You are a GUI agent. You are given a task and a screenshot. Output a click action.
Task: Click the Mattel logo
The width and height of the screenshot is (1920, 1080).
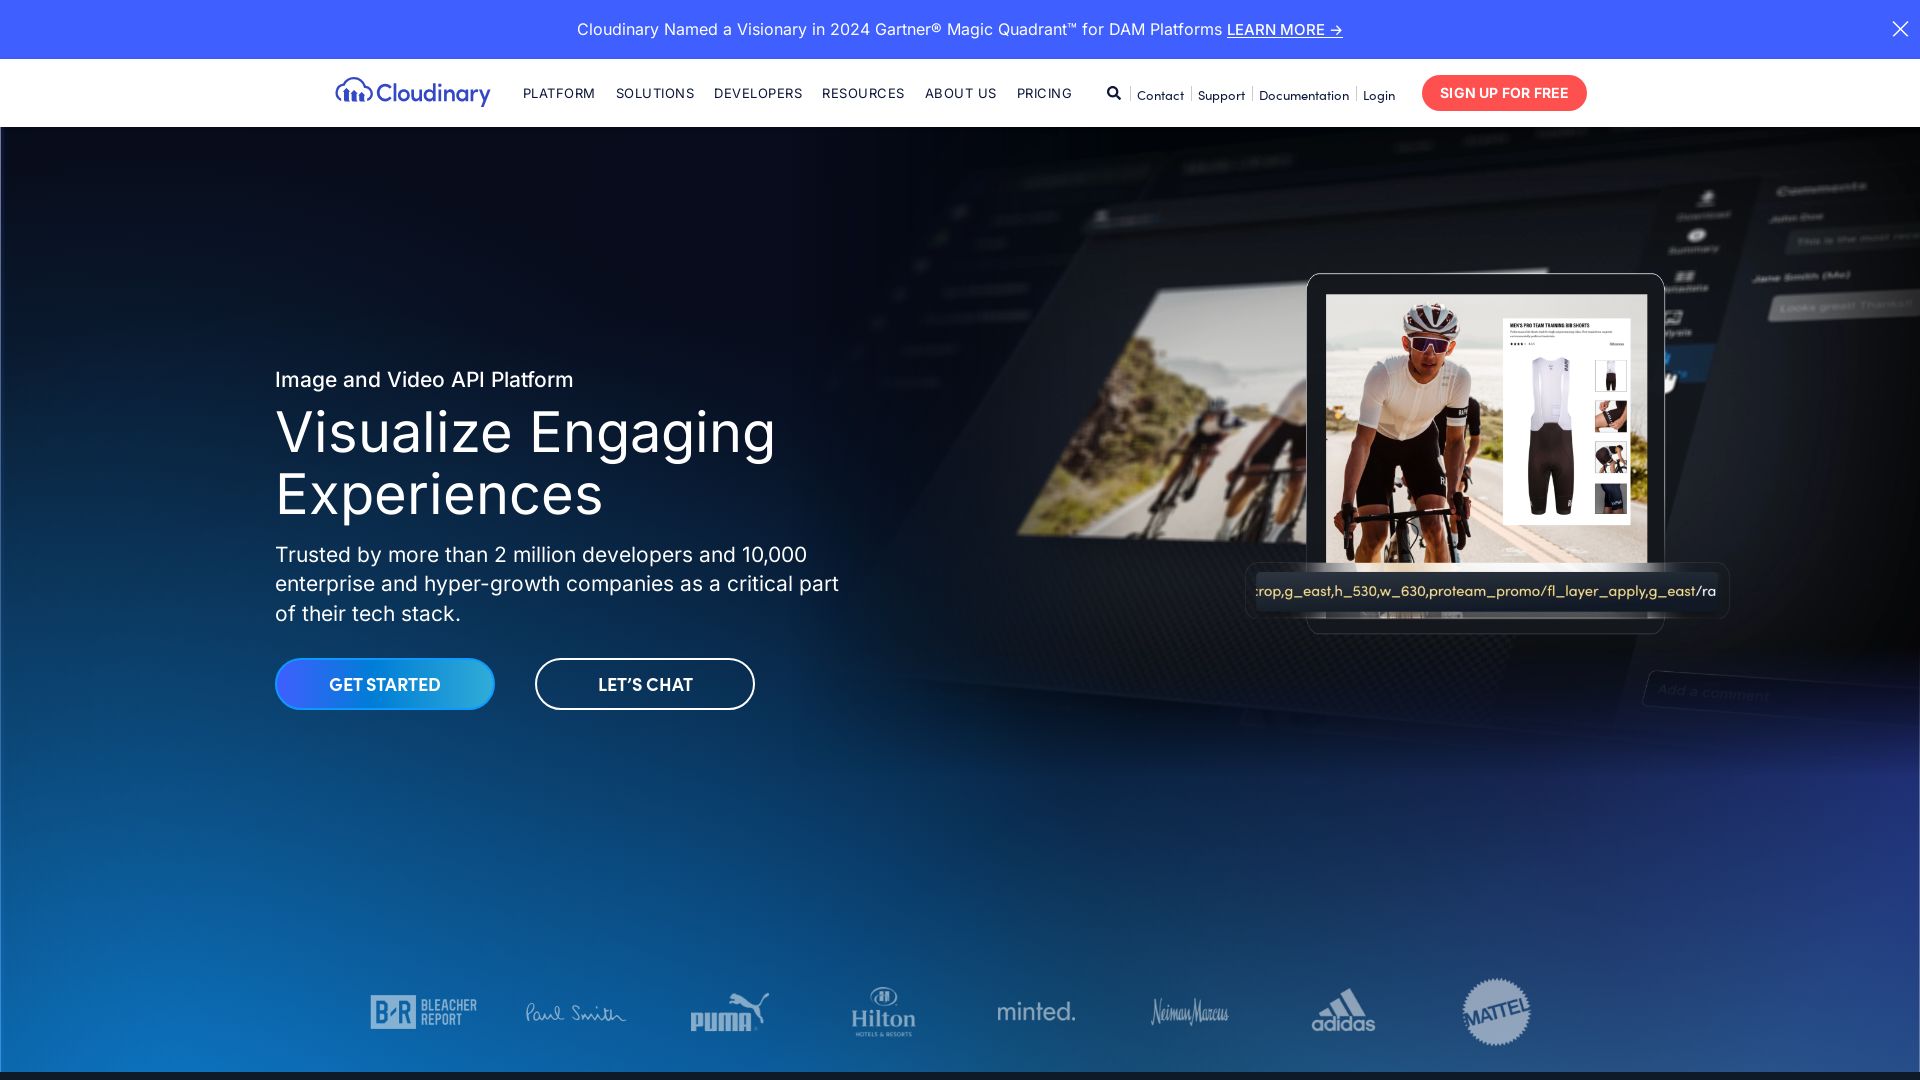pyautogui.click(x=1496, y=1012)
